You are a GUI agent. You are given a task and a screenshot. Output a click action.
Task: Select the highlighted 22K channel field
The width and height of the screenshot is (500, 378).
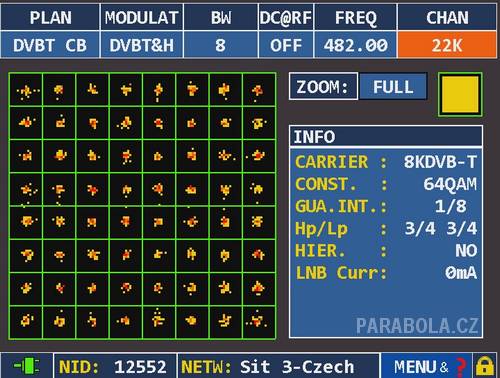pos(447,45)
